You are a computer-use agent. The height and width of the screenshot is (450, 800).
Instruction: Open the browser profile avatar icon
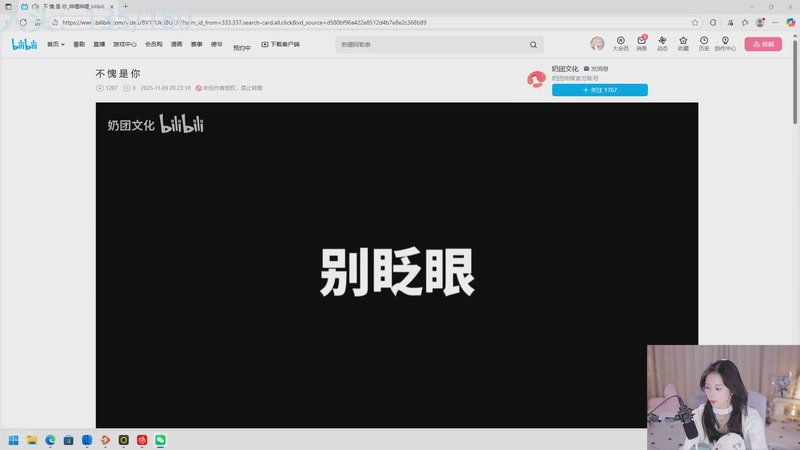[760, 22]
